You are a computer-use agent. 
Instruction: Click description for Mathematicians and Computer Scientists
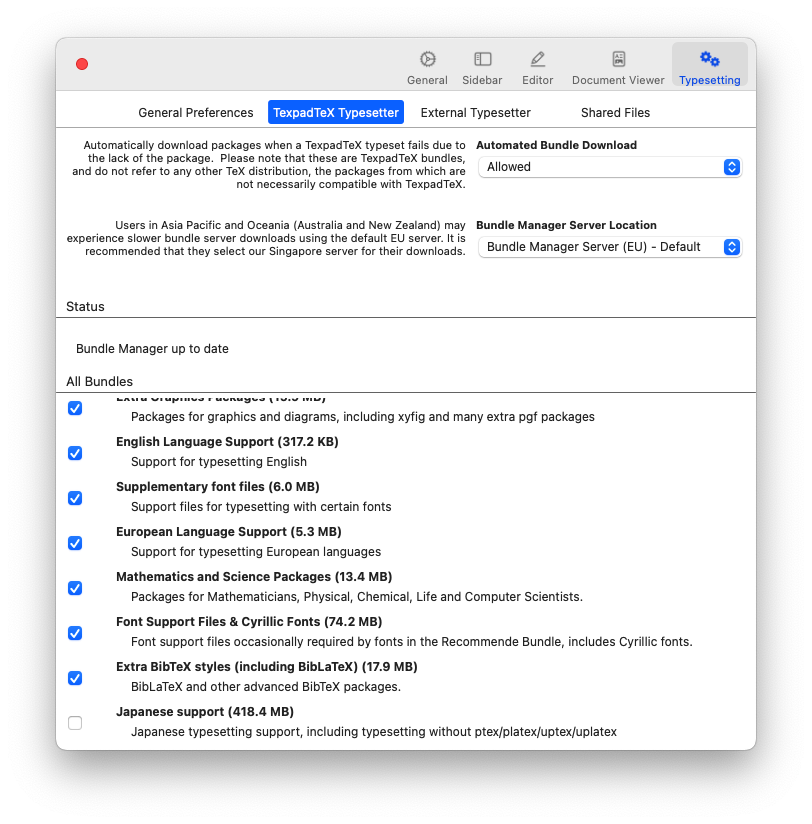click(357, 596)
